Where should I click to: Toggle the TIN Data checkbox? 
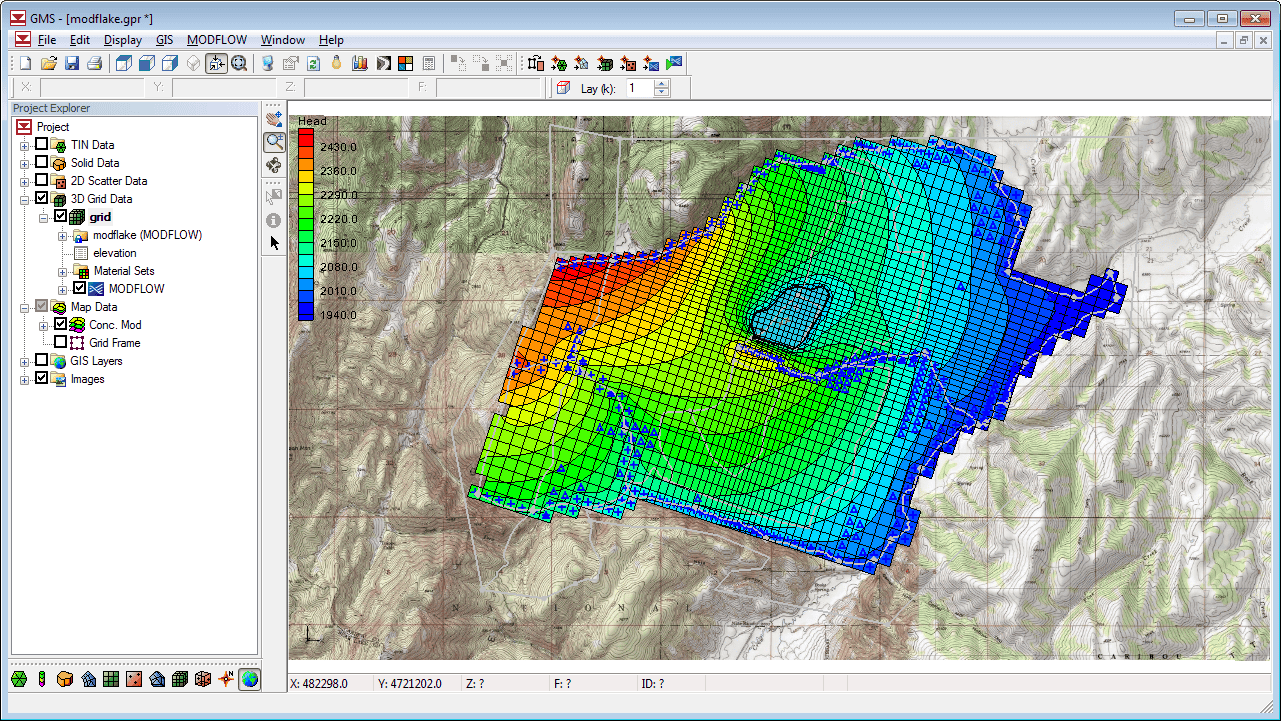pos(41,145)
